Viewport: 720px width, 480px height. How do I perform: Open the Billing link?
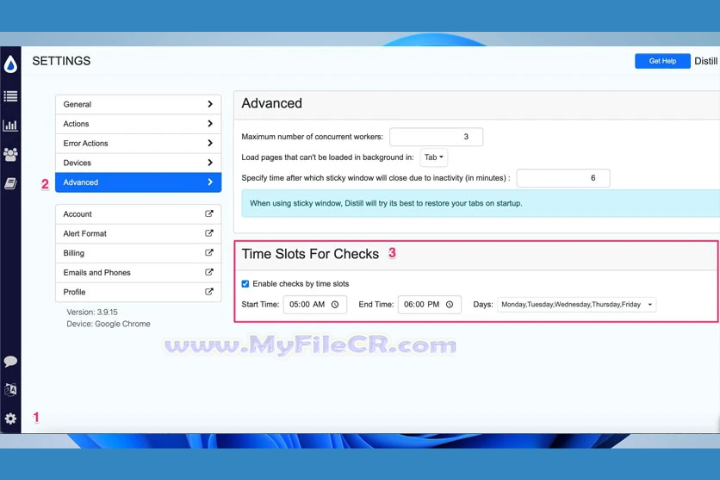pyautogui.click(x=138, y=253)
